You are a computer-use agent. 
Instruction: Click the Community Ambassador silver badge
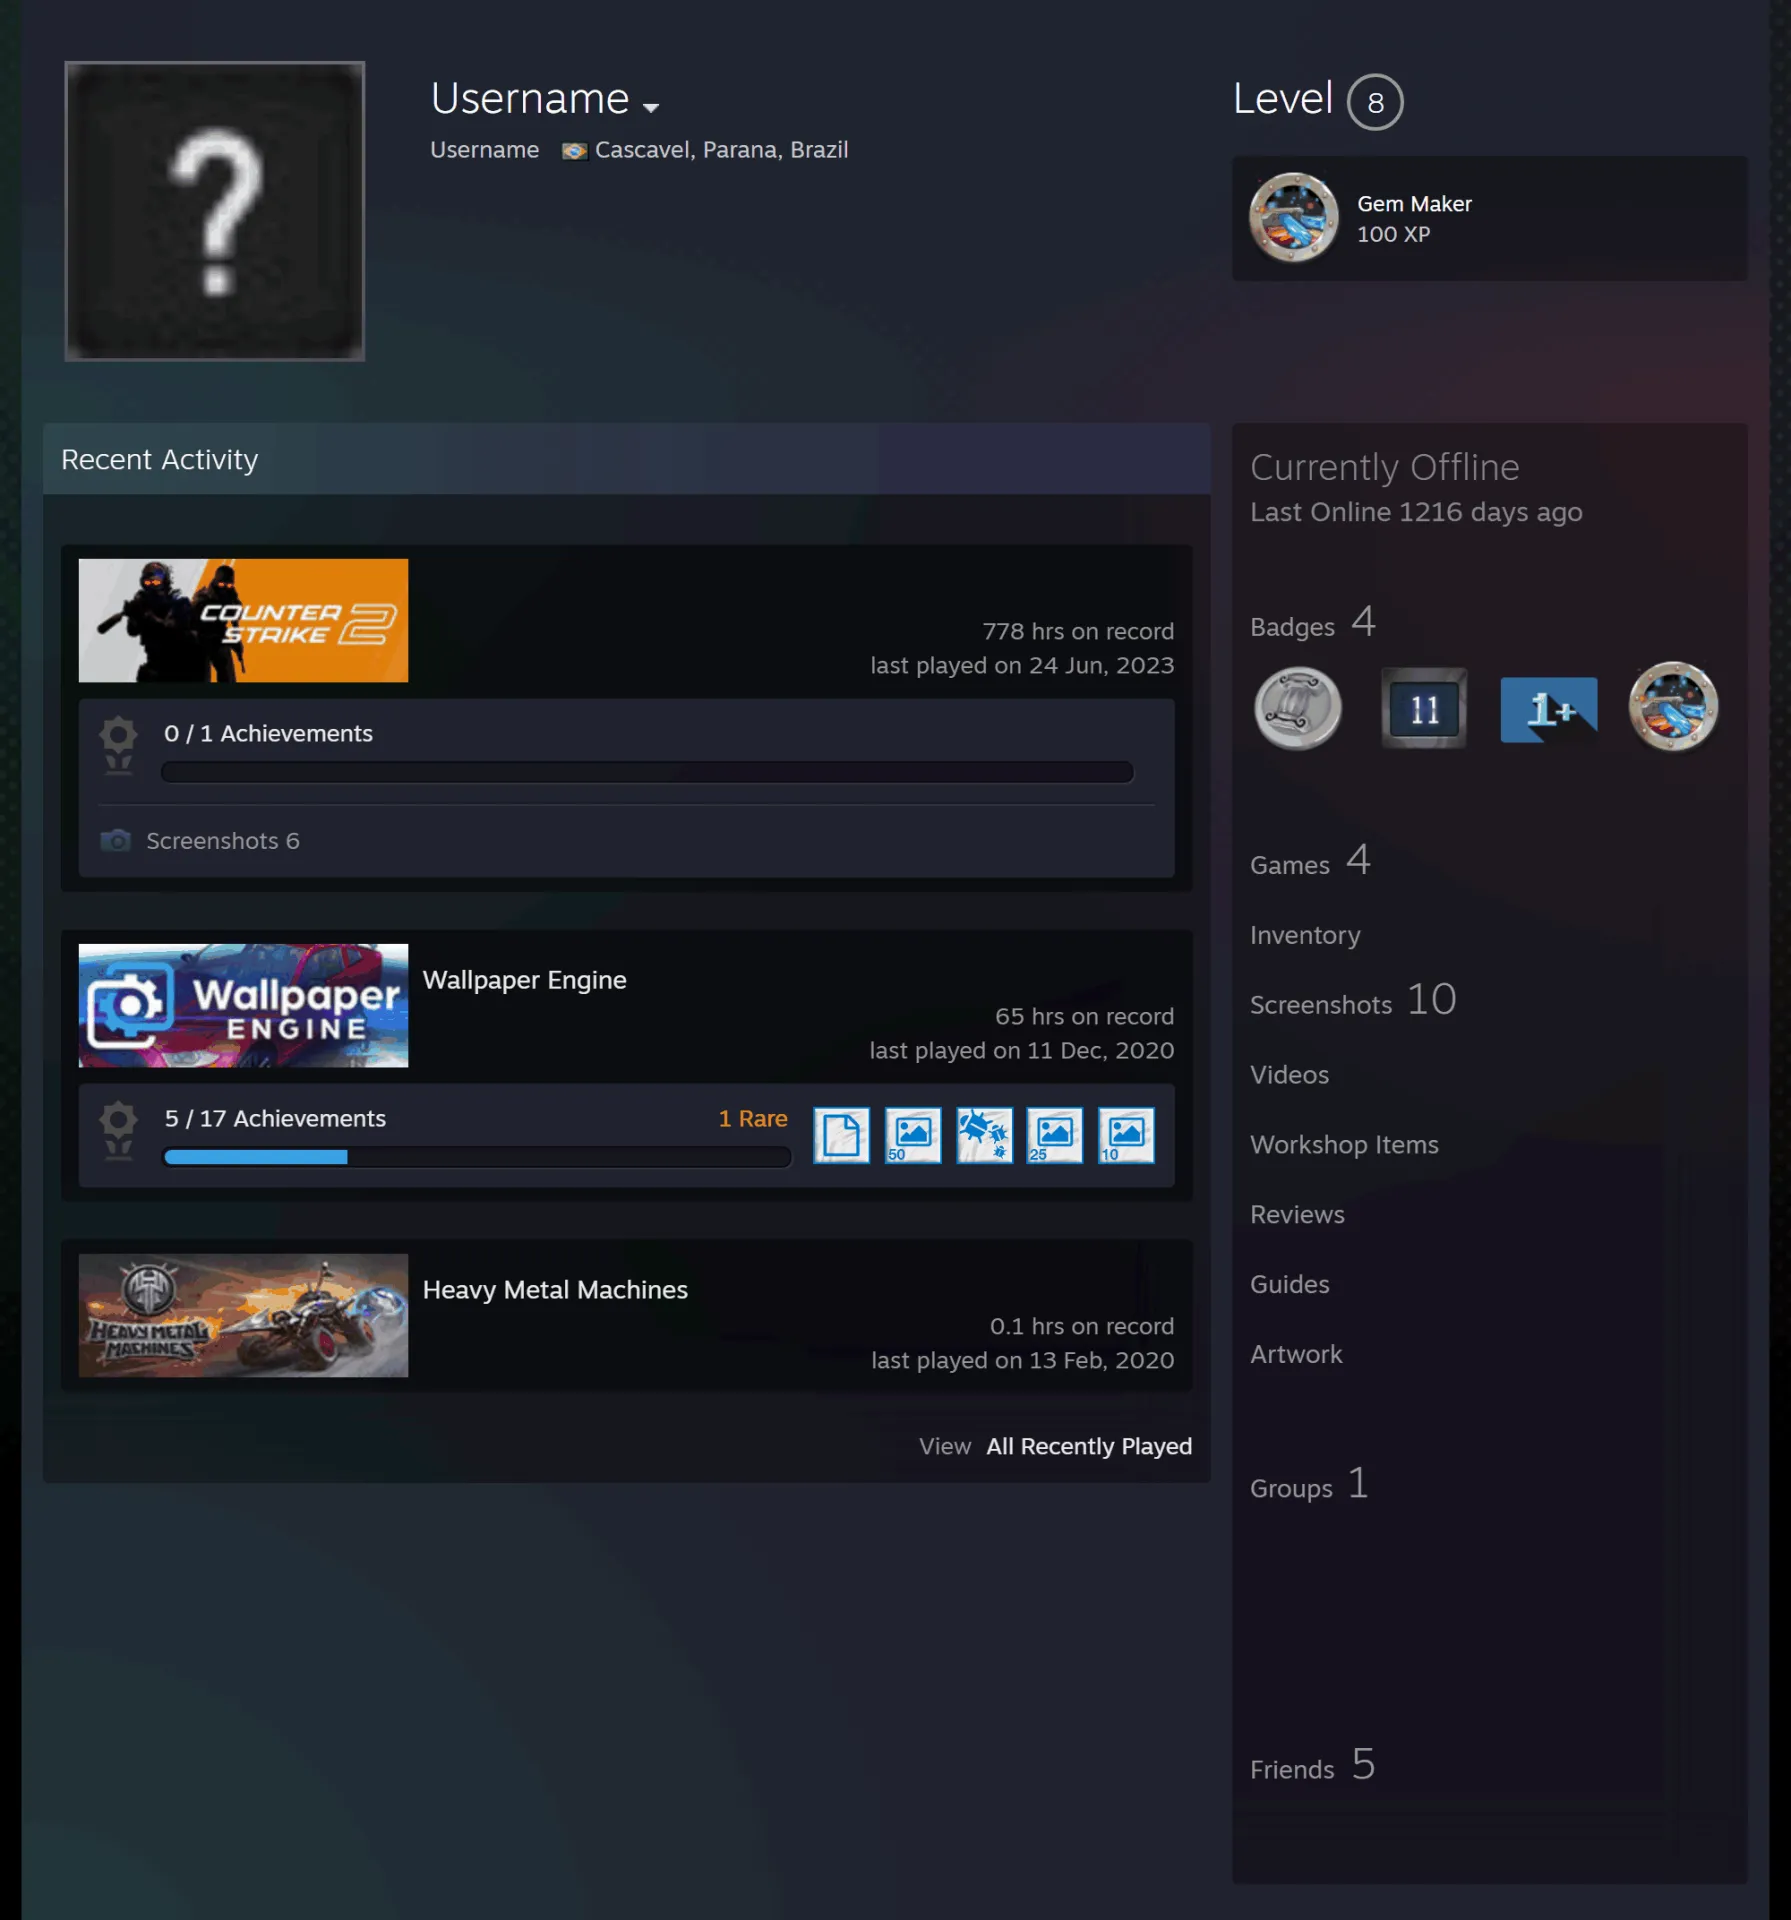pyautogui.click(x=1297, y=708)
